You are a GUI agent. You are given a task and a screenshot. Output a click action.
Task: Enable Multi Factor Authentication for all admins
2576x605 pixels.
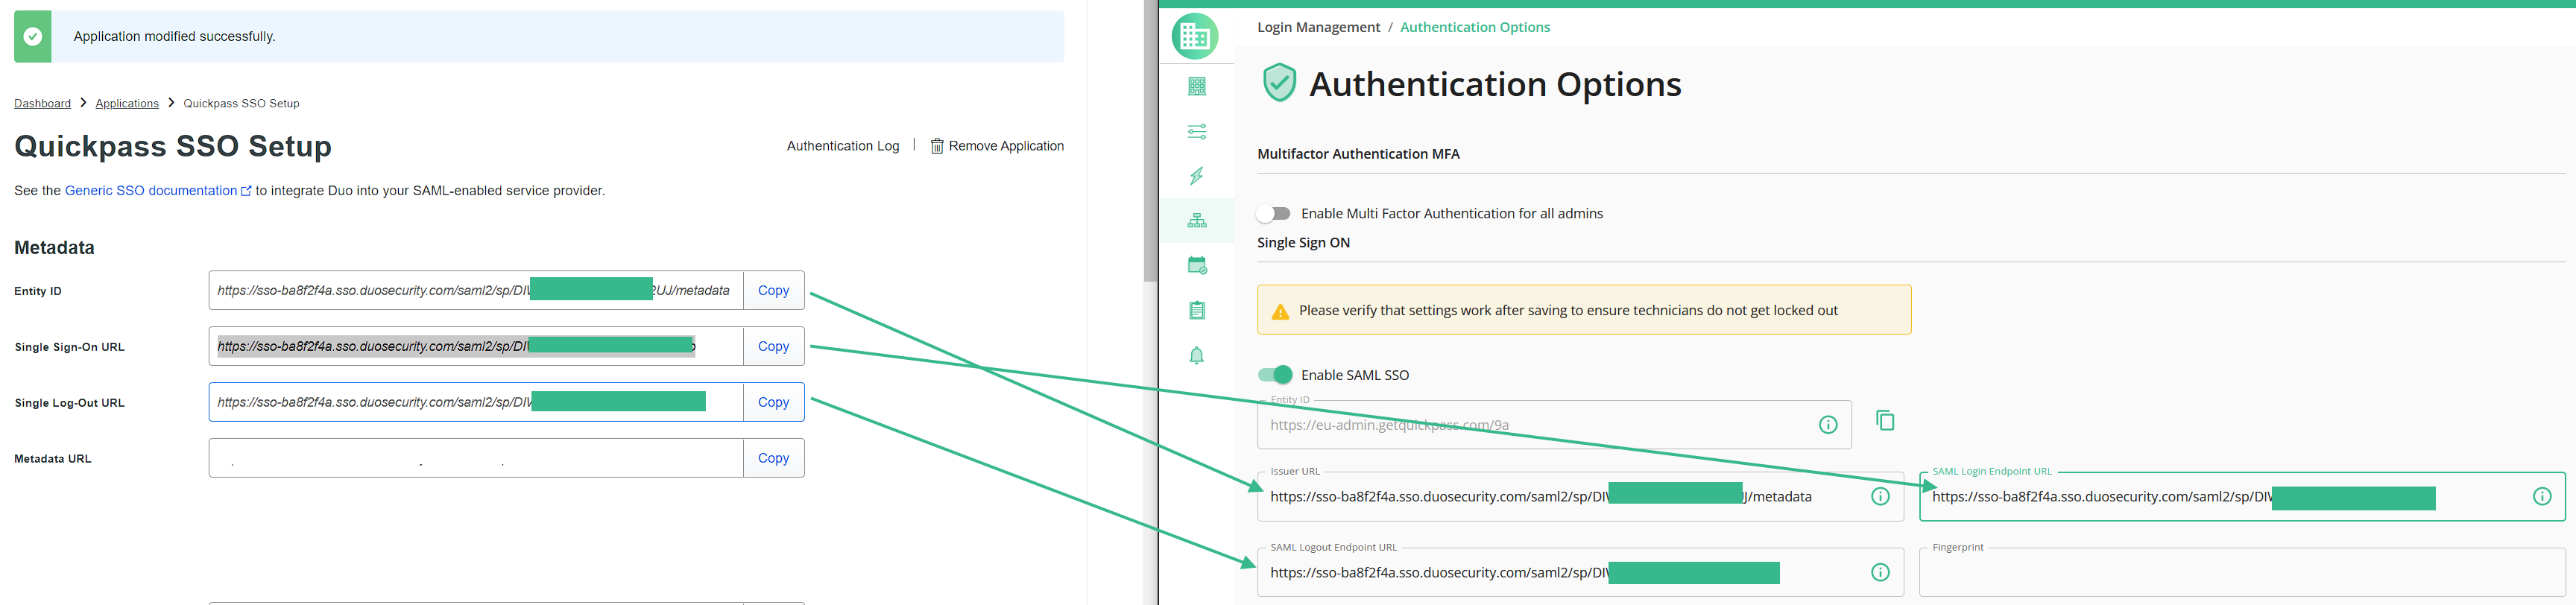click(x=1274, y=214)
